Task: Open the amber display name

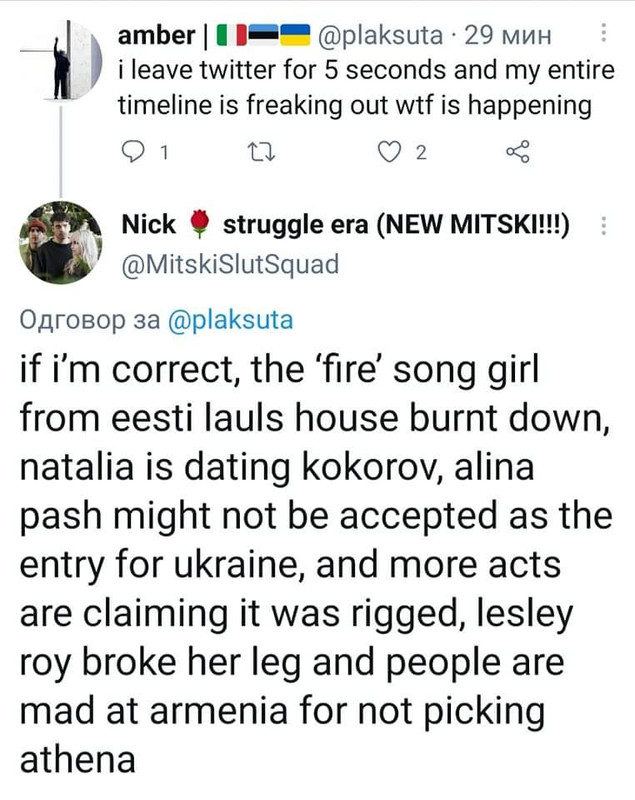Action: 156,37
